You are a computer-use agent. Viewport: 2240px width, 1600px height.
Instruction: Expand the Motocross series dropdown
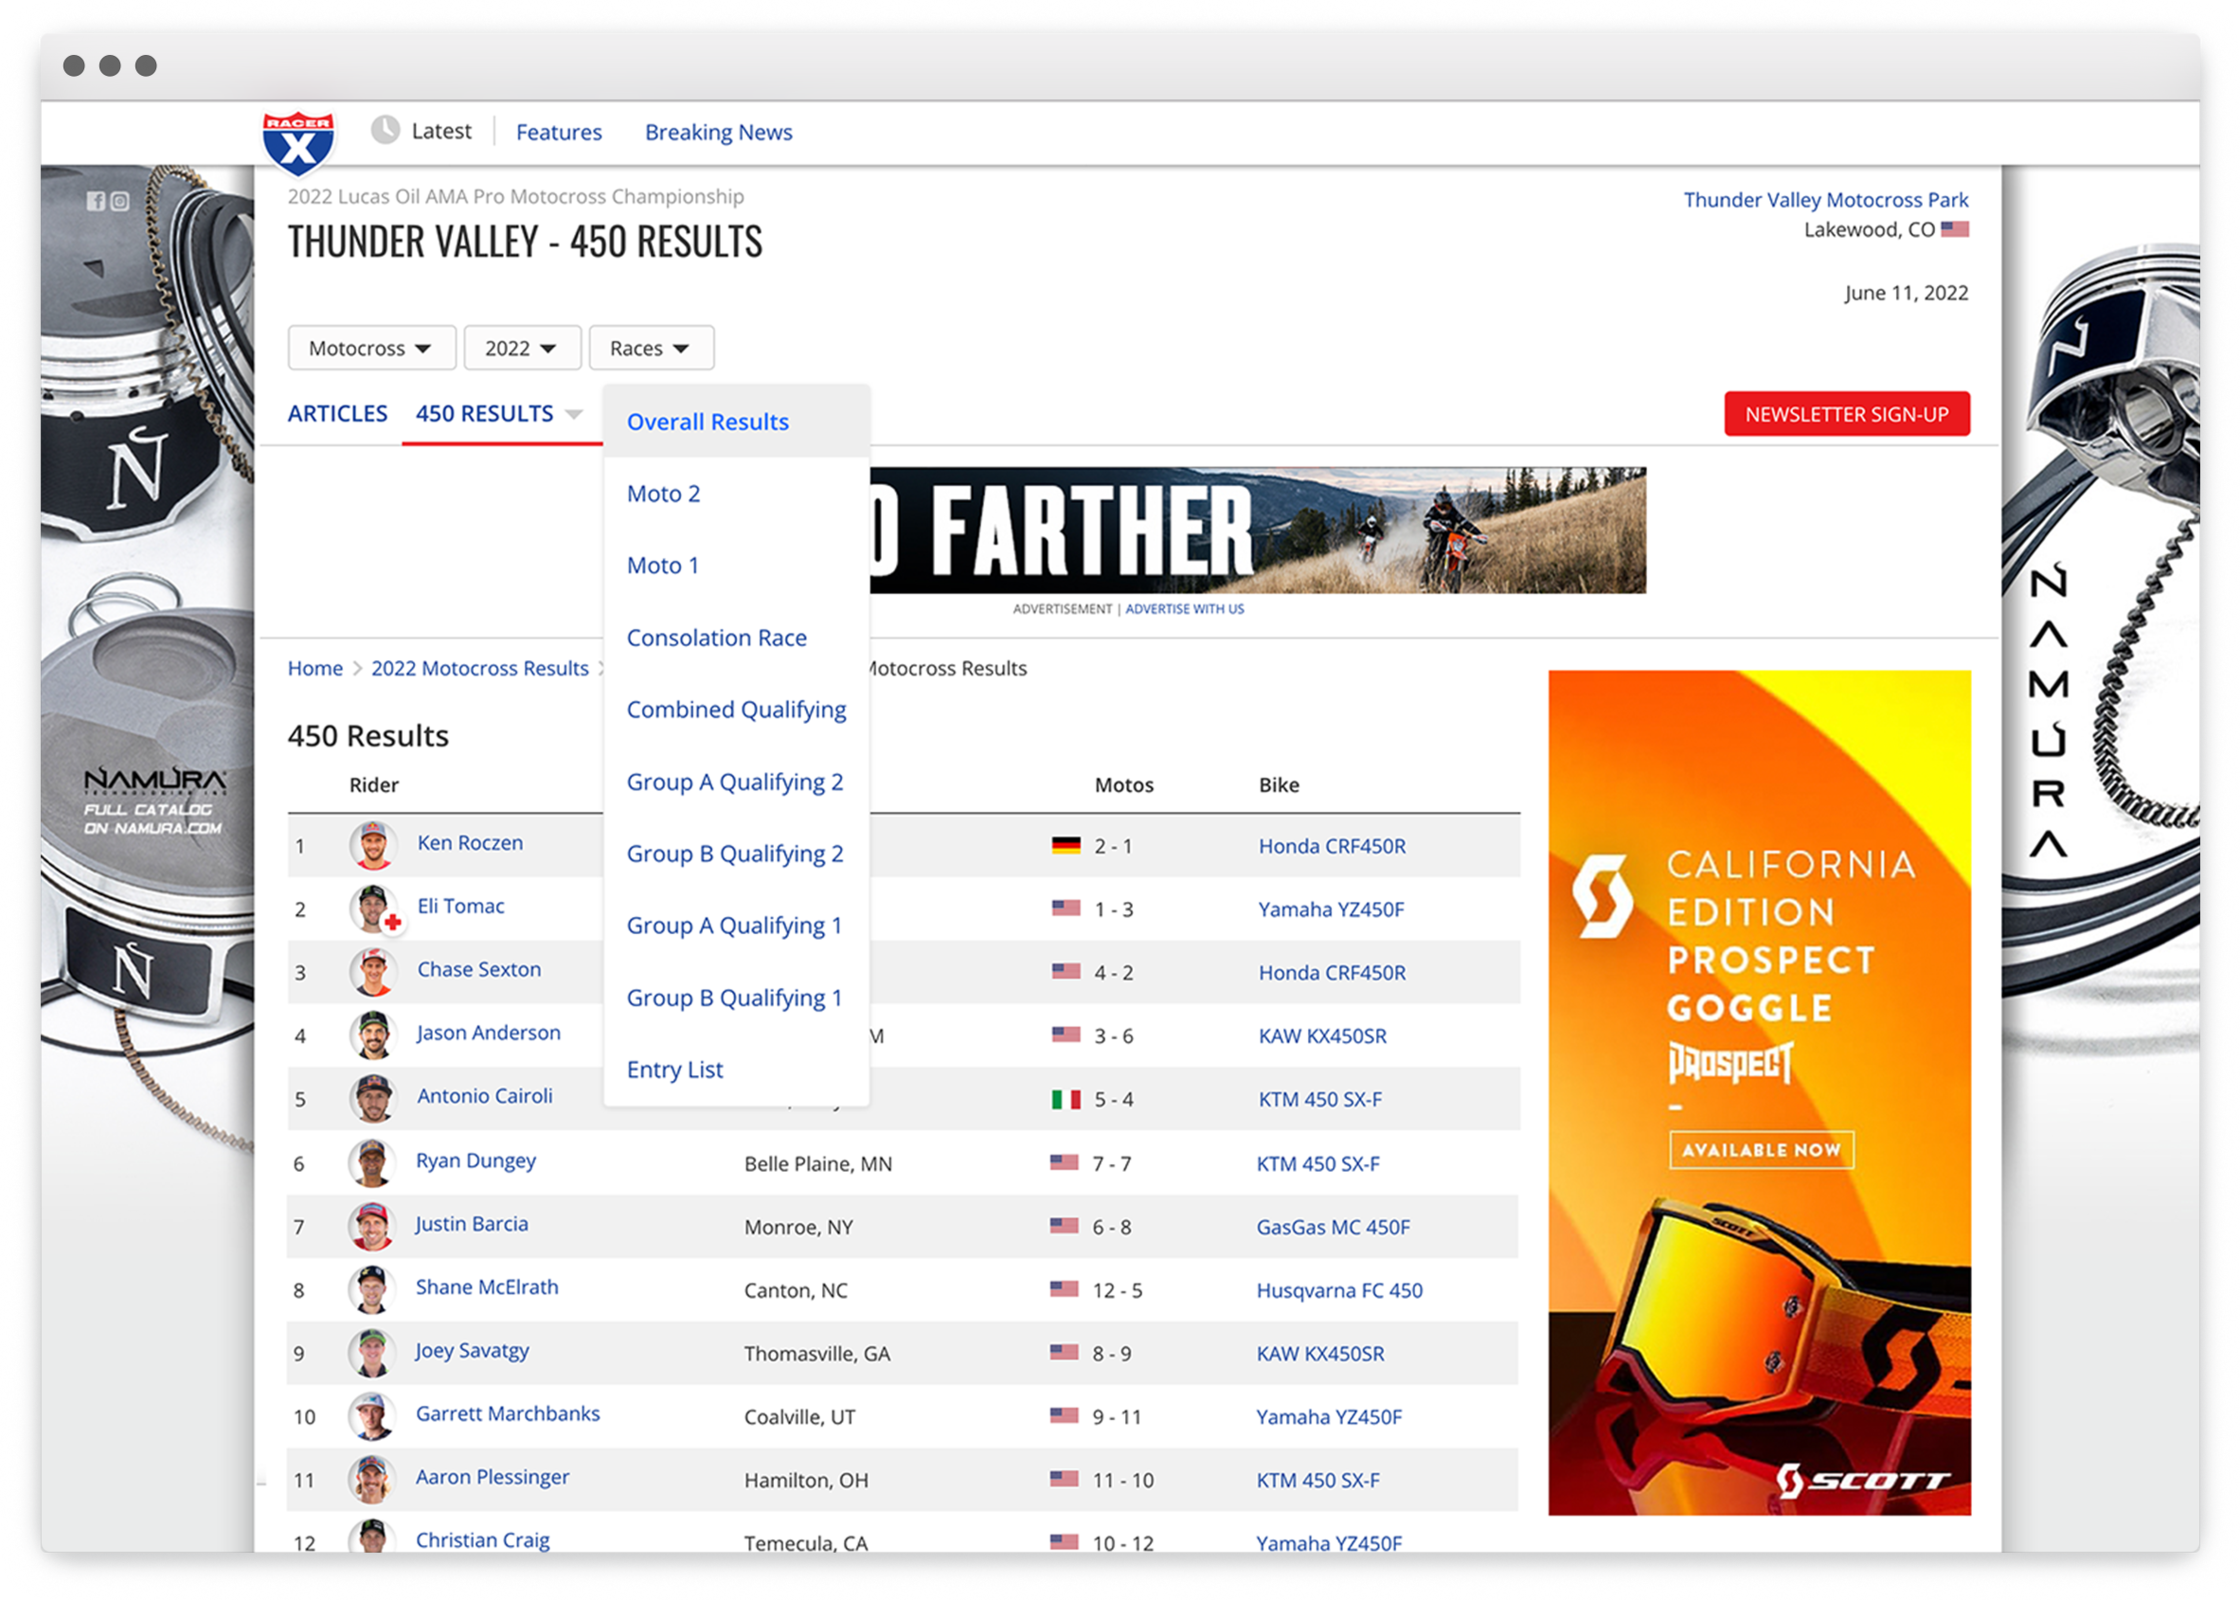coord(371,348)
